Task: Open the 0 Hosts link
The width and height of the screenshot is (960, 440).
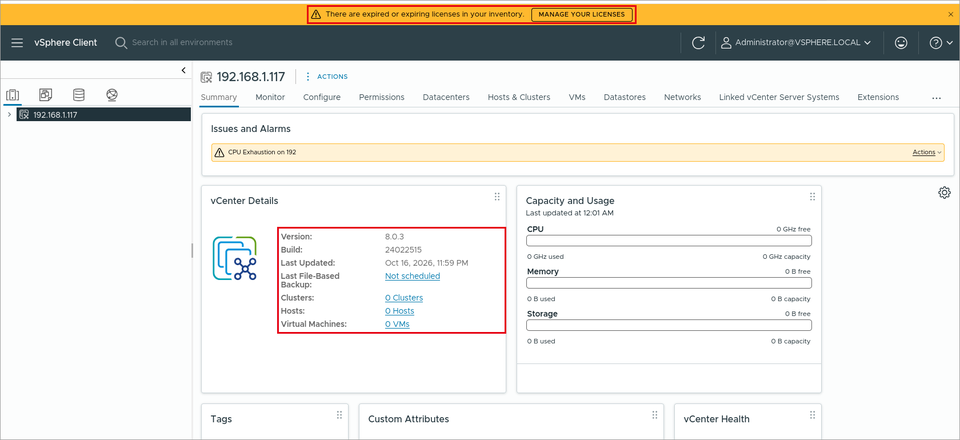Action: pos(400,311)
